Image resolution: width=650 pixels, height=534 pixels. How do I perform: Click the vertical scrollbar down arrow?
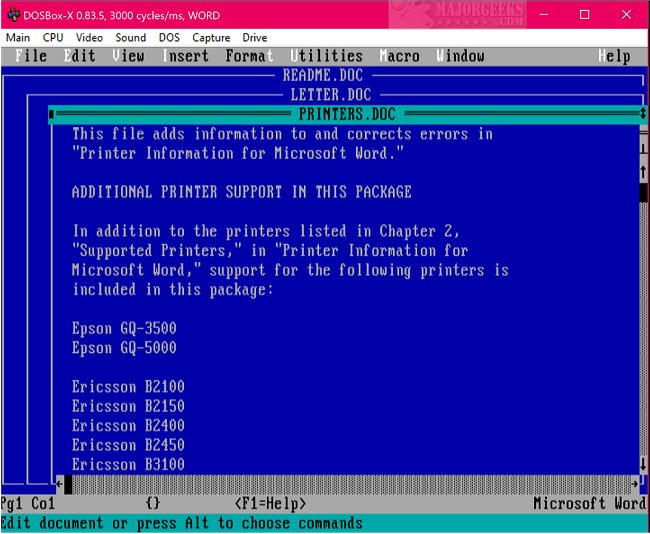pyautogui.click(x=643, y=464)
